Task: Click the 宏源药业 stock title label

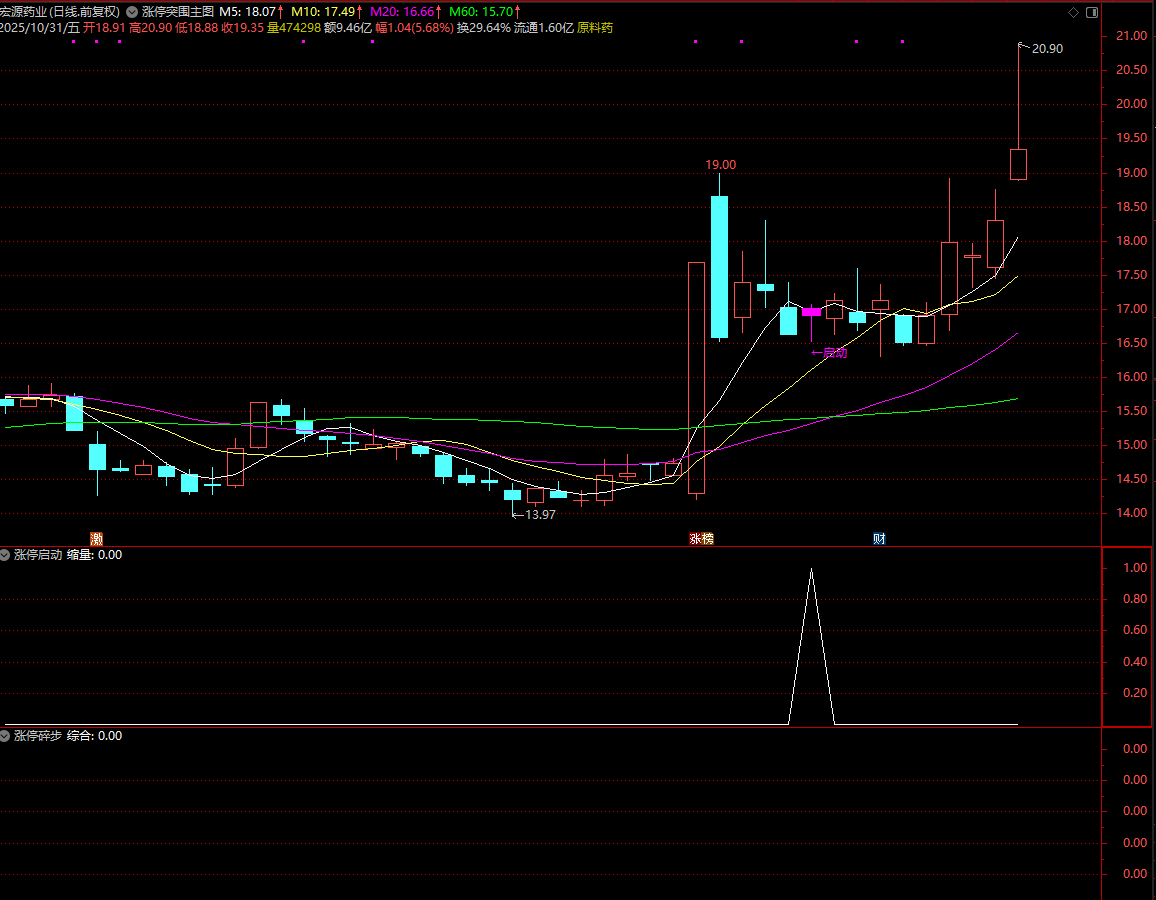Action: click(x=60, y=12)
